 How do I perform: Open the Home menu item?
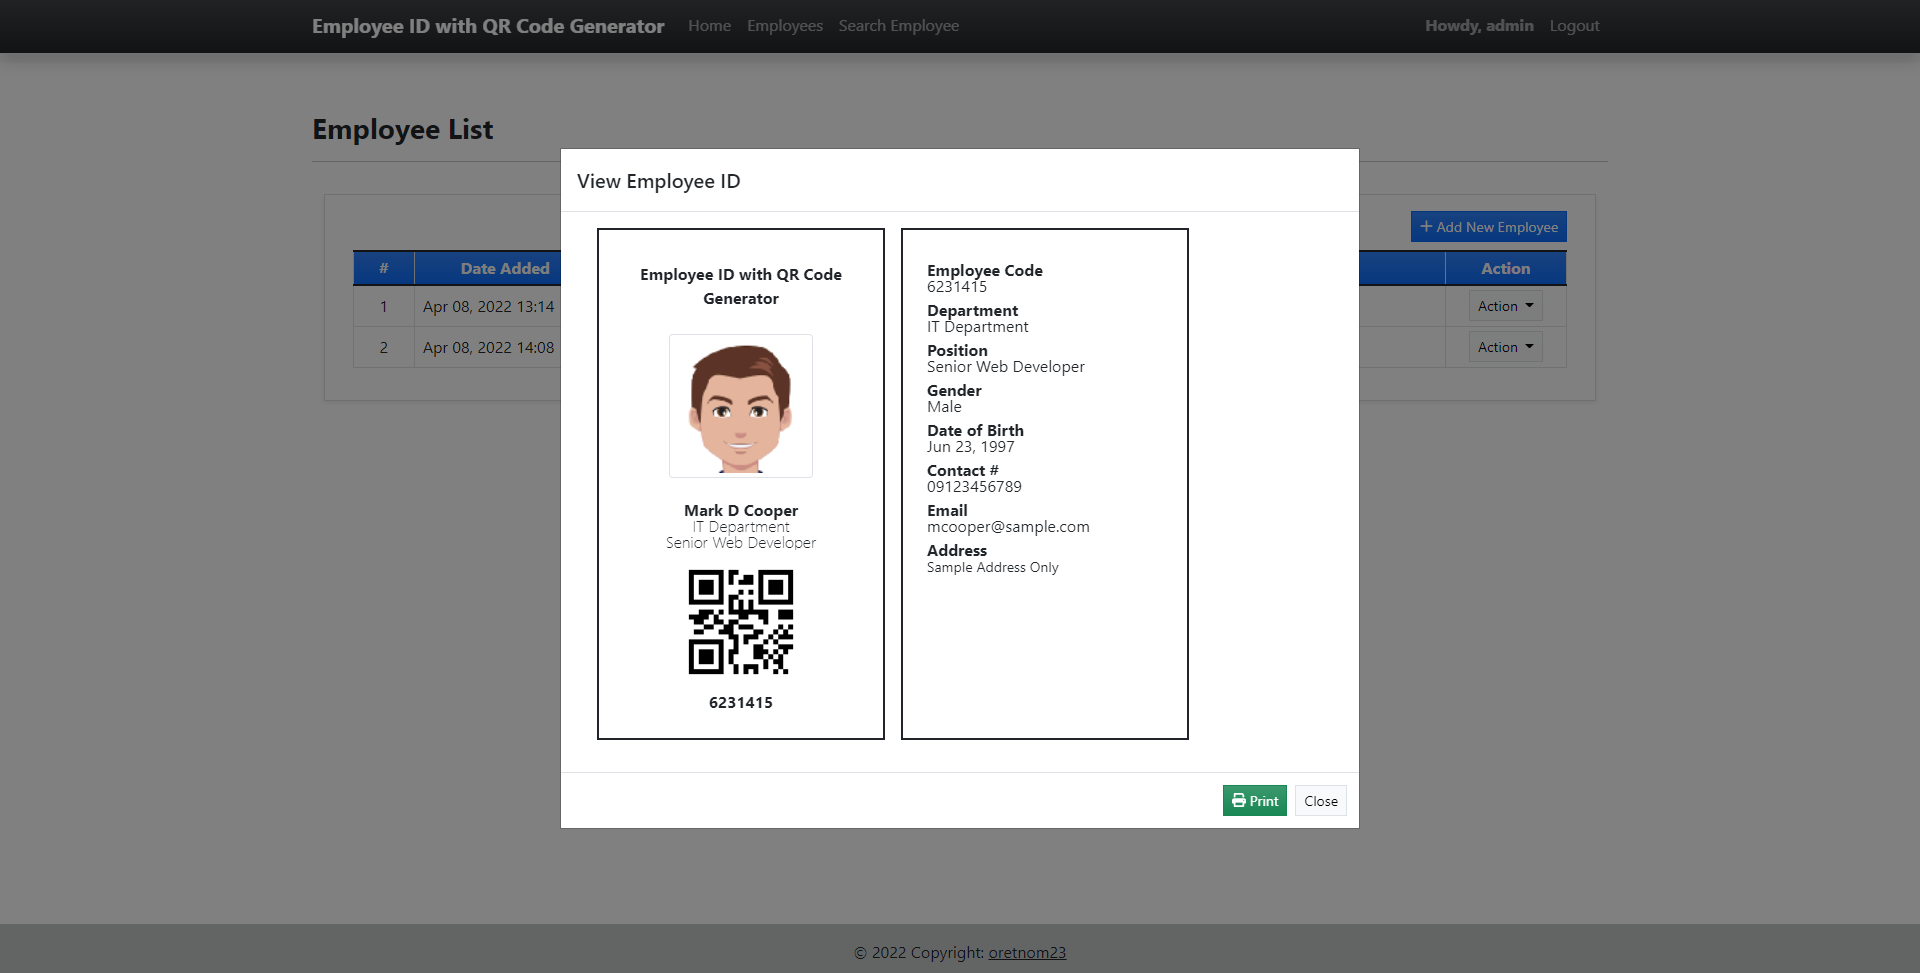pyautogui.click(x=709, y=26)
